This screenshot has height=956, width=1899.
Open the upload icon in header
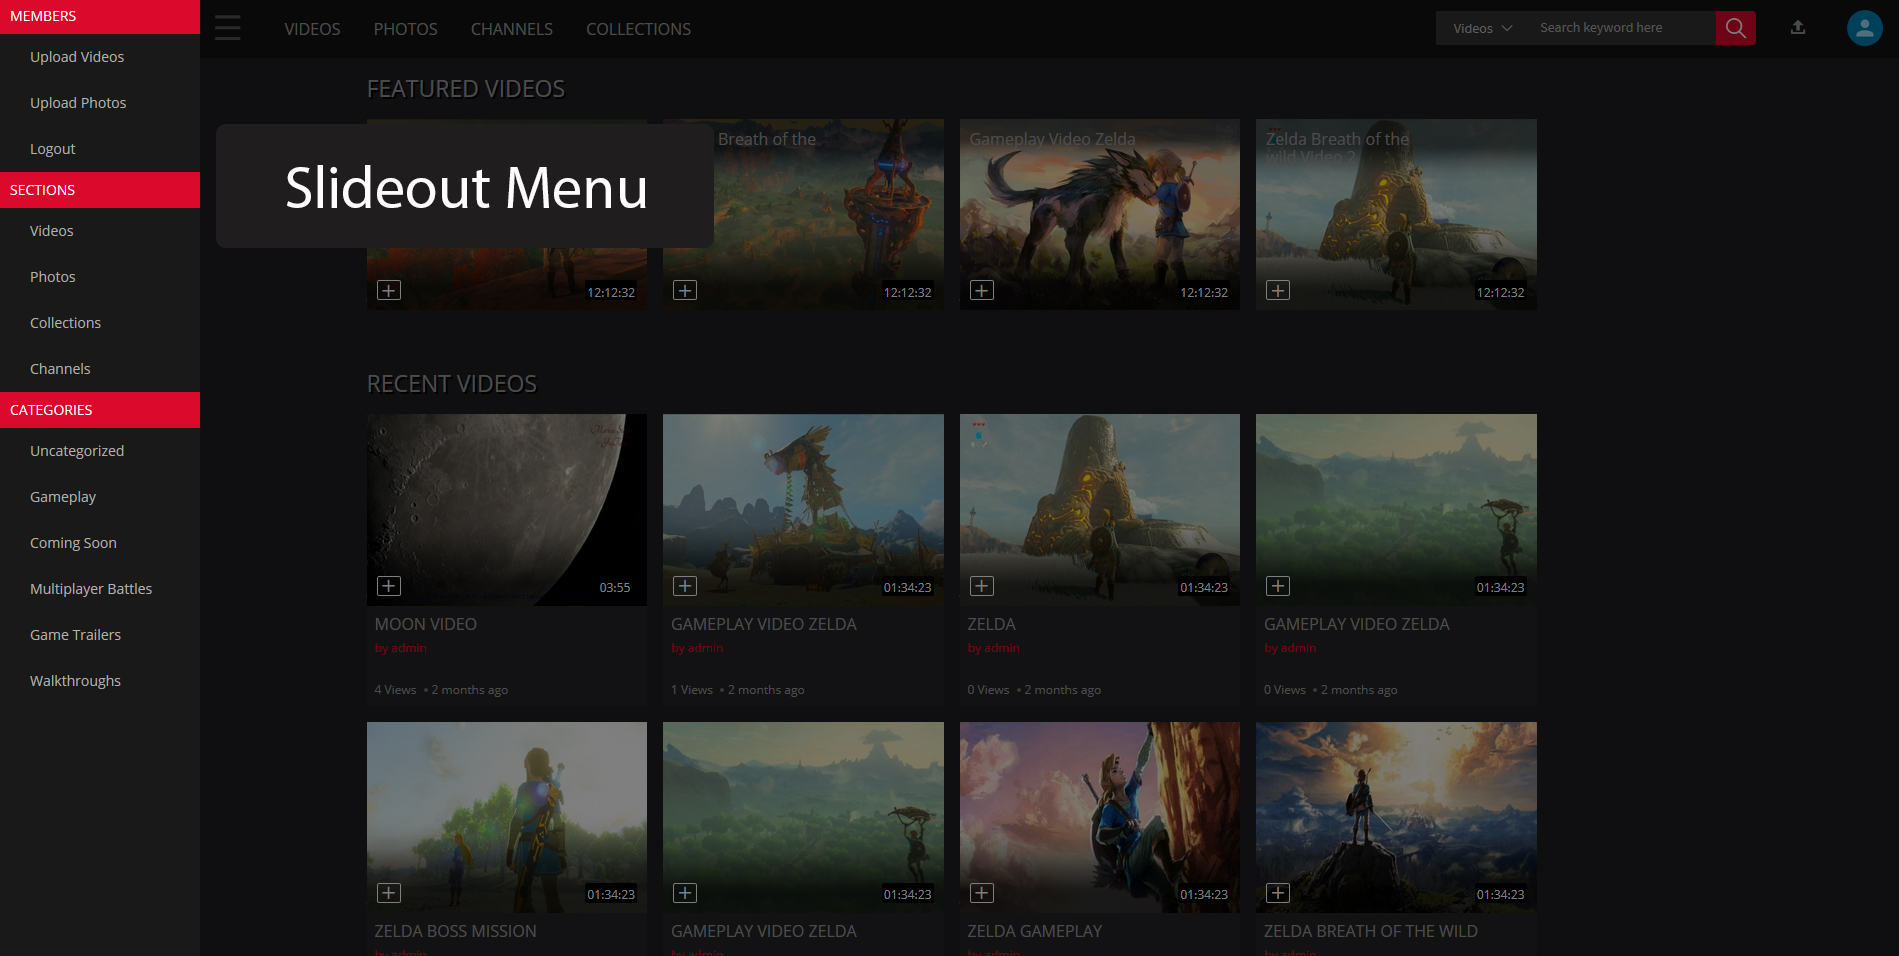click(x=1798, y=28)
